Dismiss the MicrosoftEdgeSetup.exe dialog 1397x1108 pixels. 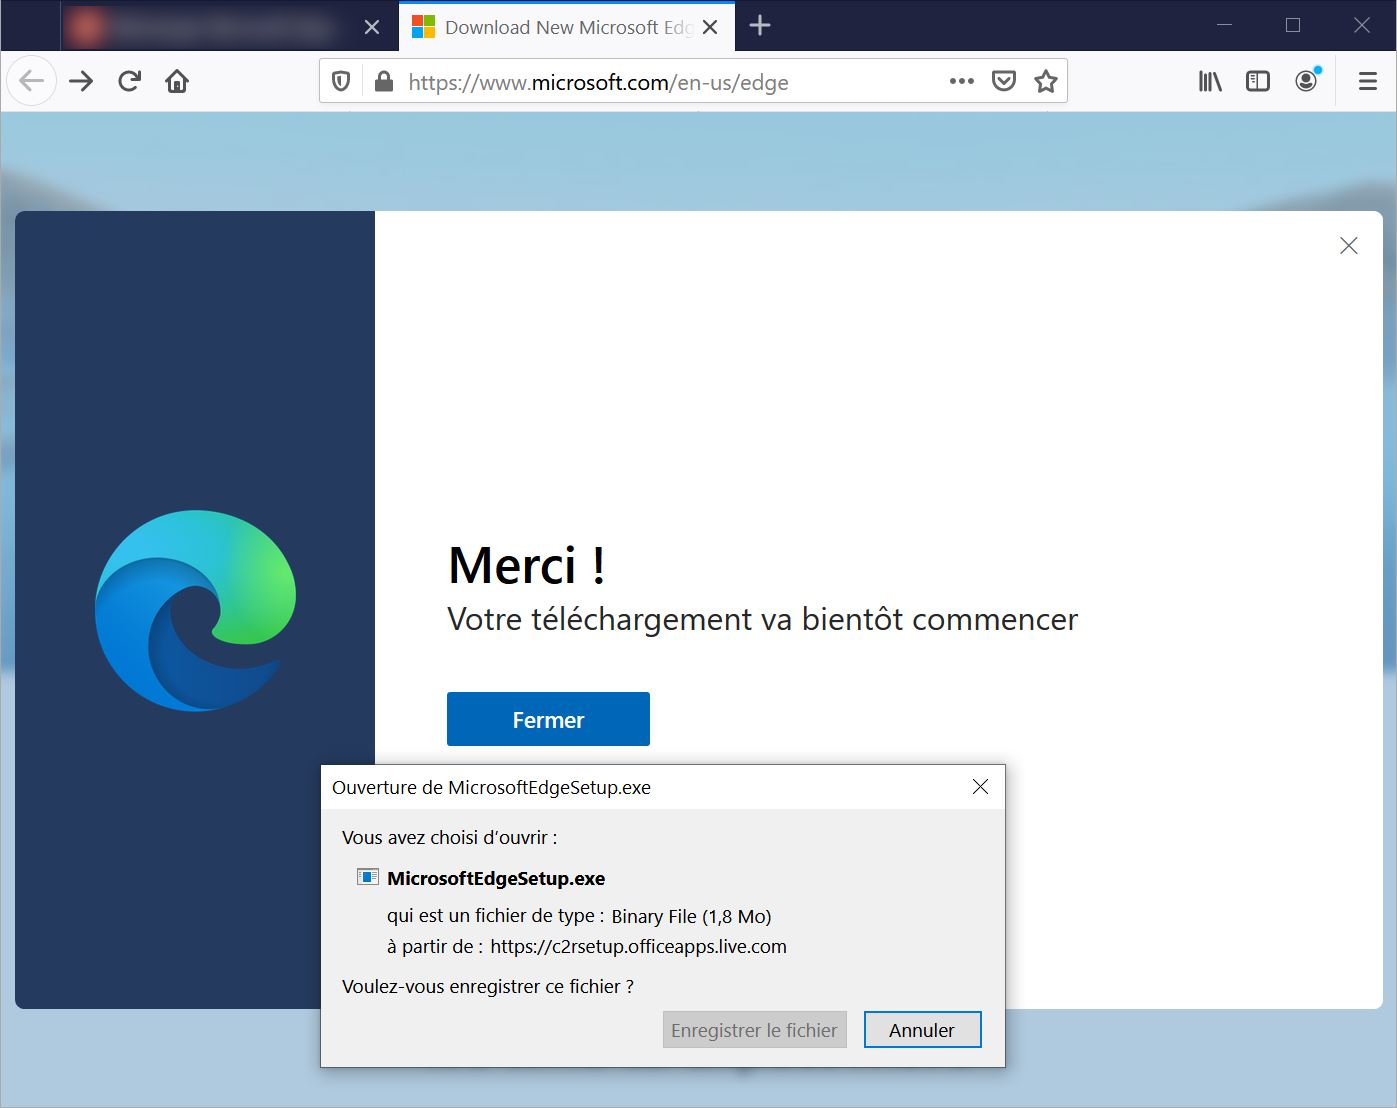[x=979, y=787]
